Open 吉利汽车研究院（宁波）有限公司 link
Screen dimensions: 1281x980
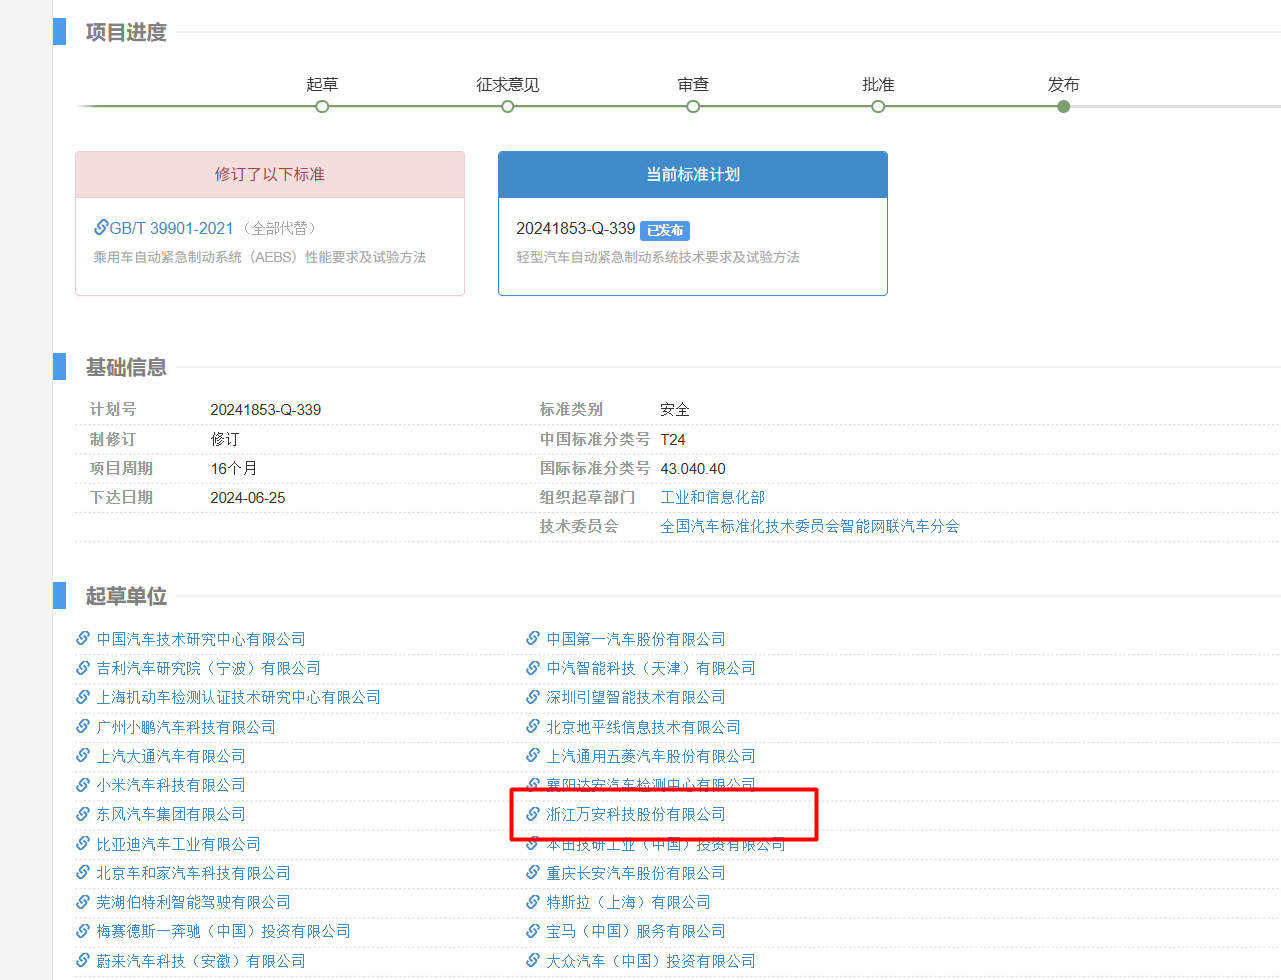click(208, 668)
